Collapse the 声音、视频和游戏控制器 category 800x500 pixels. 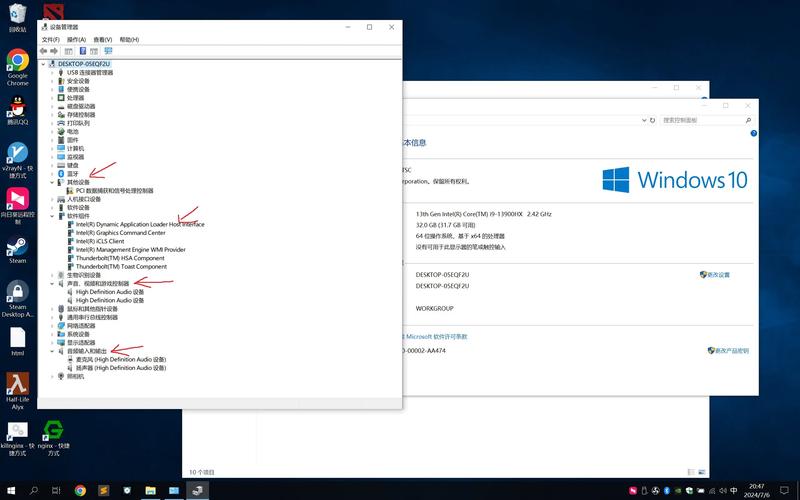[x=52, y=283]
